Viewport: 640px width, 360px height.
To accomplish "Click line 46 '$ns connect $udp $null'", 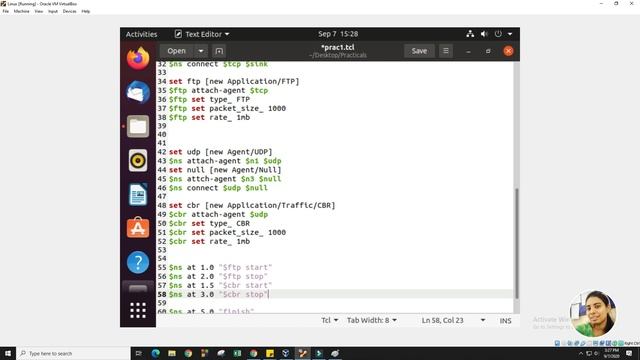I will pyautogui.click(x=218, y=188).
